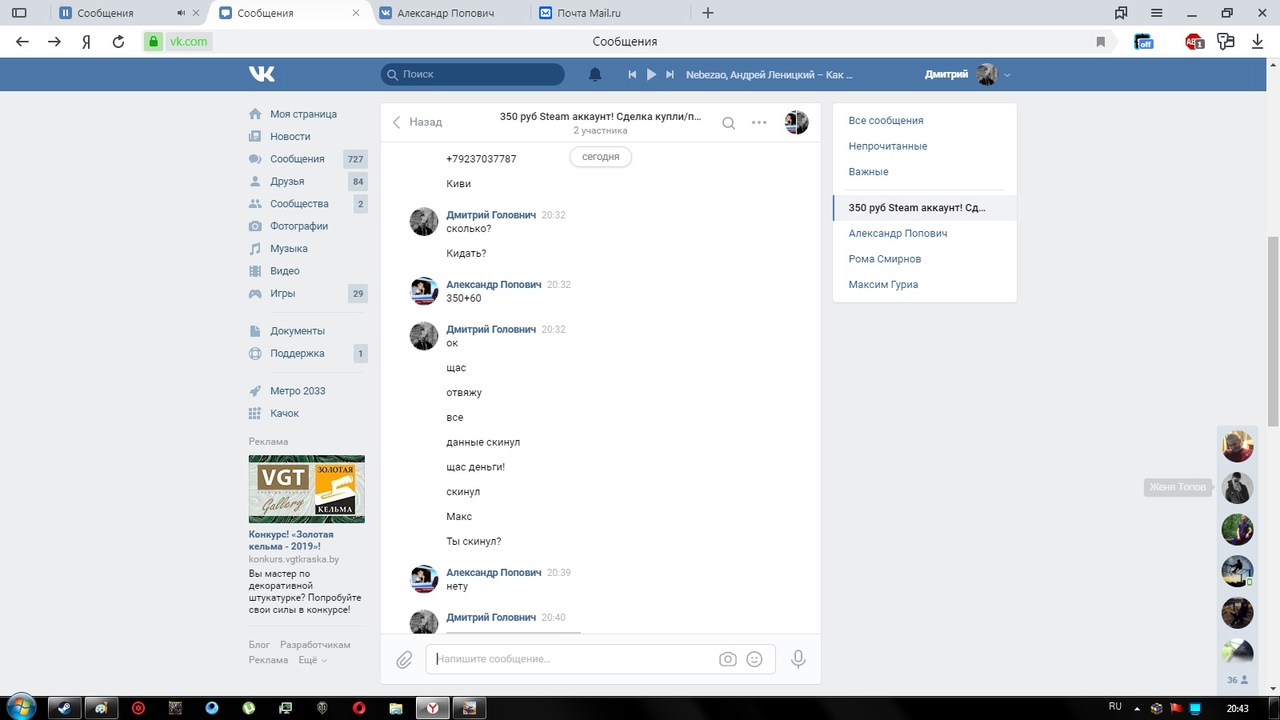Image resolution: width=1280 pixels, height=720 pixels.
Task: Open the camera photo attachment icon
Action: click(728, 660)
